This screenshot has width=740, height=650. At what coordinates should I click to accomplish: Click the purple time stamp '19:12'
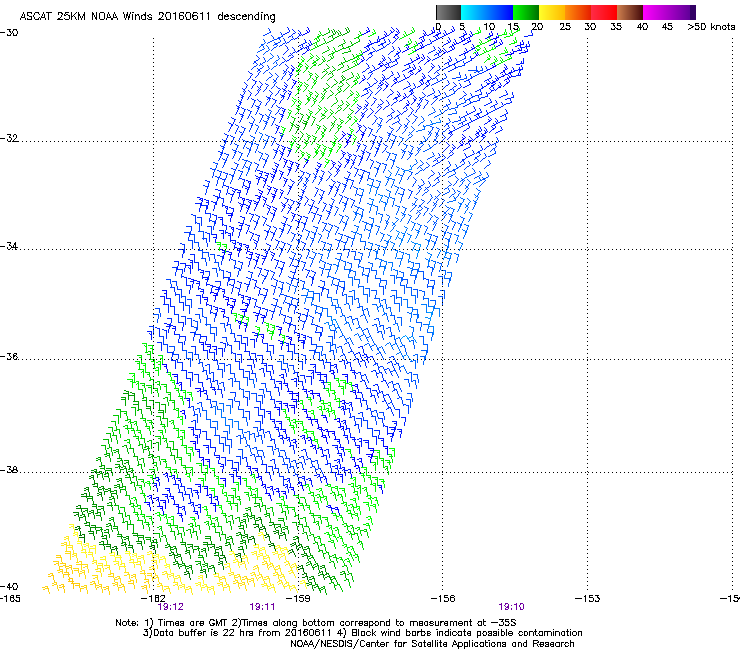pos(170,607)
